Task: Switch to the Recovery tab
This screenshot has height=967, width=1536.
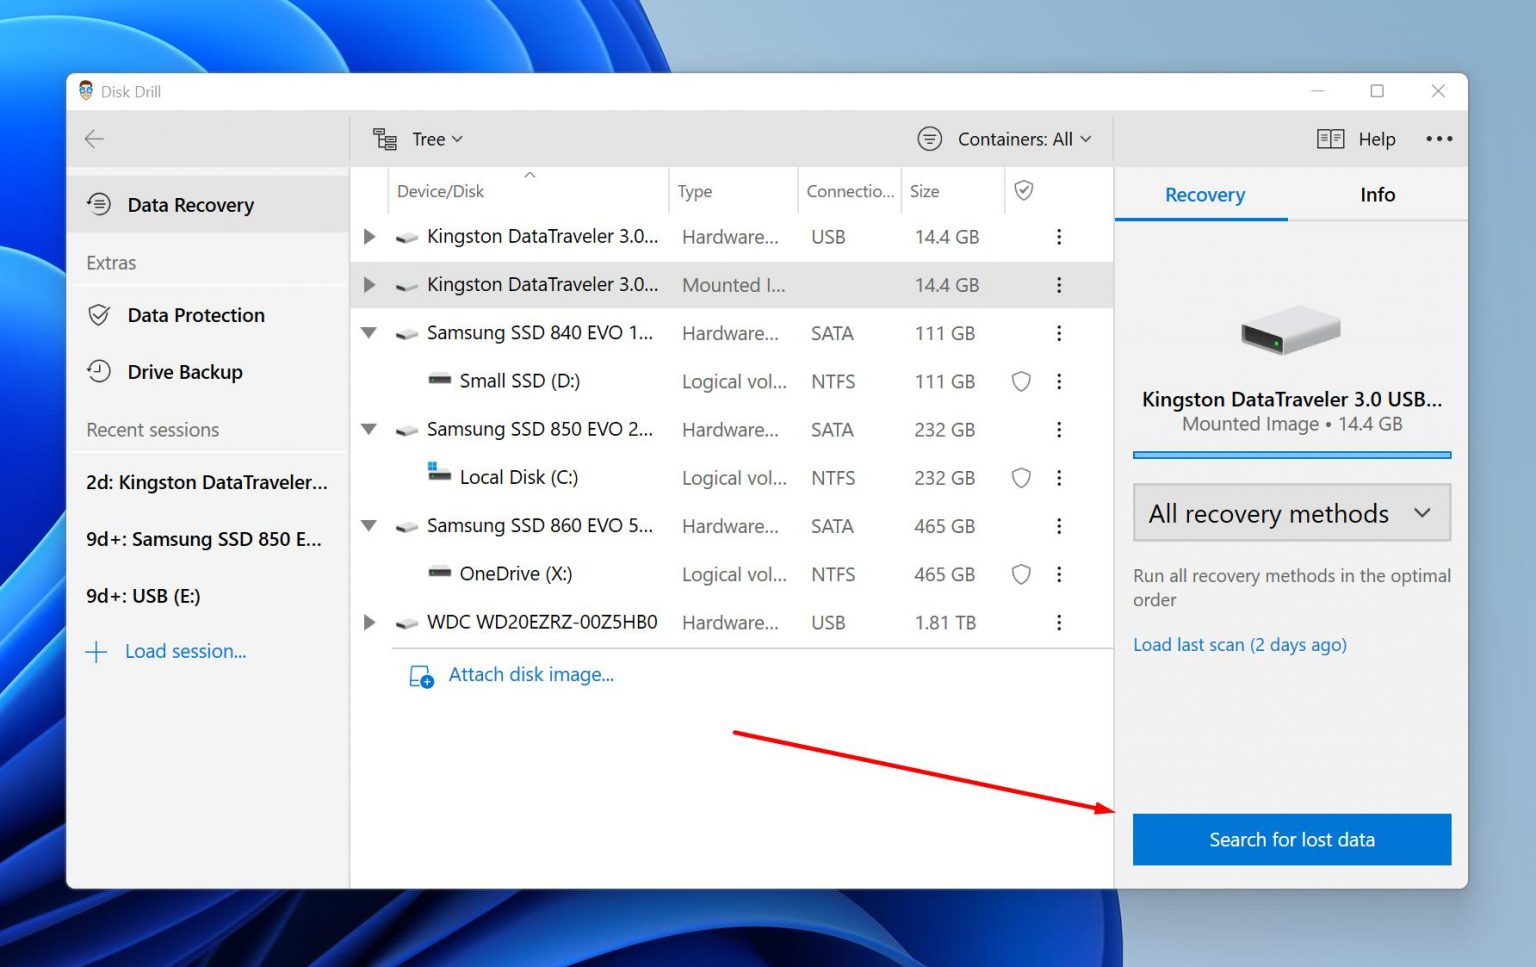Action: 1204,195
